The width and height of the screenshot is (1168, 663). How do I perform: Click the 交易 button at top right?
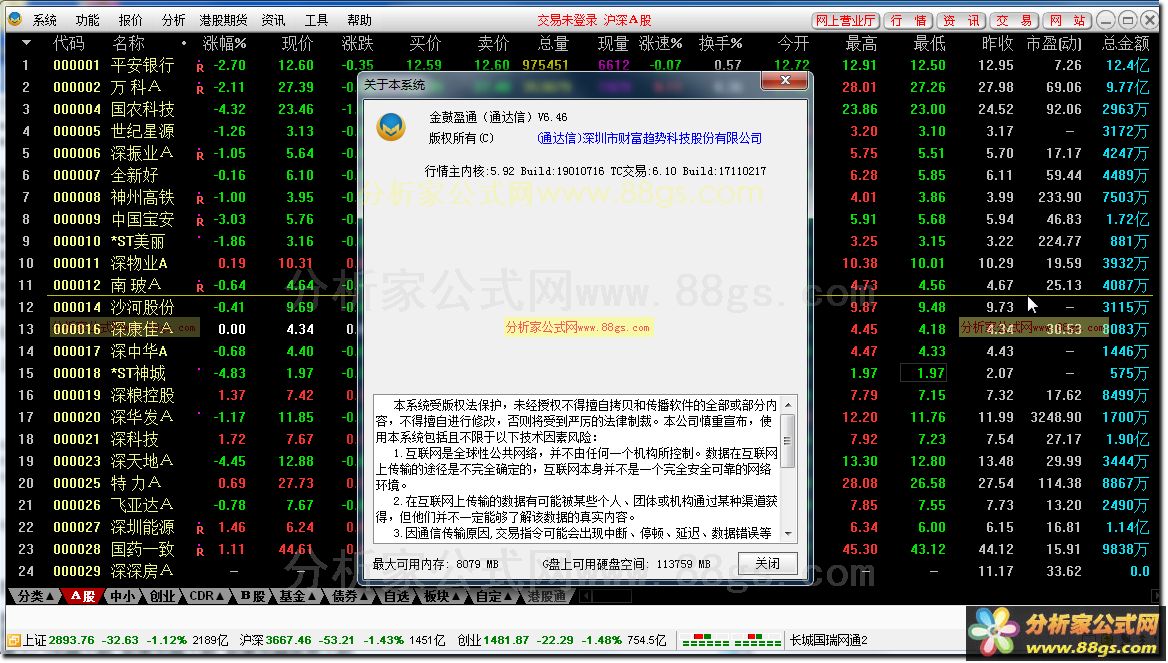(x=1014, y=20)
